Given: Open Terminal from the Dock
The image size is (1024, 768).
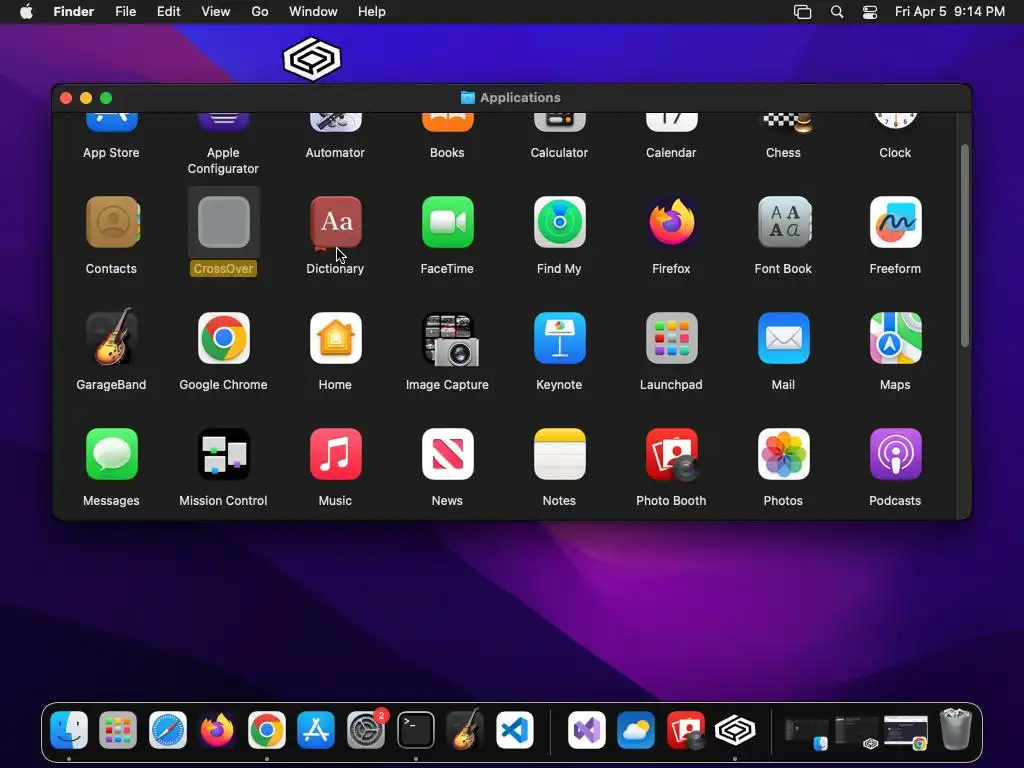Looking at the screenshot, I should coord(416,729).
